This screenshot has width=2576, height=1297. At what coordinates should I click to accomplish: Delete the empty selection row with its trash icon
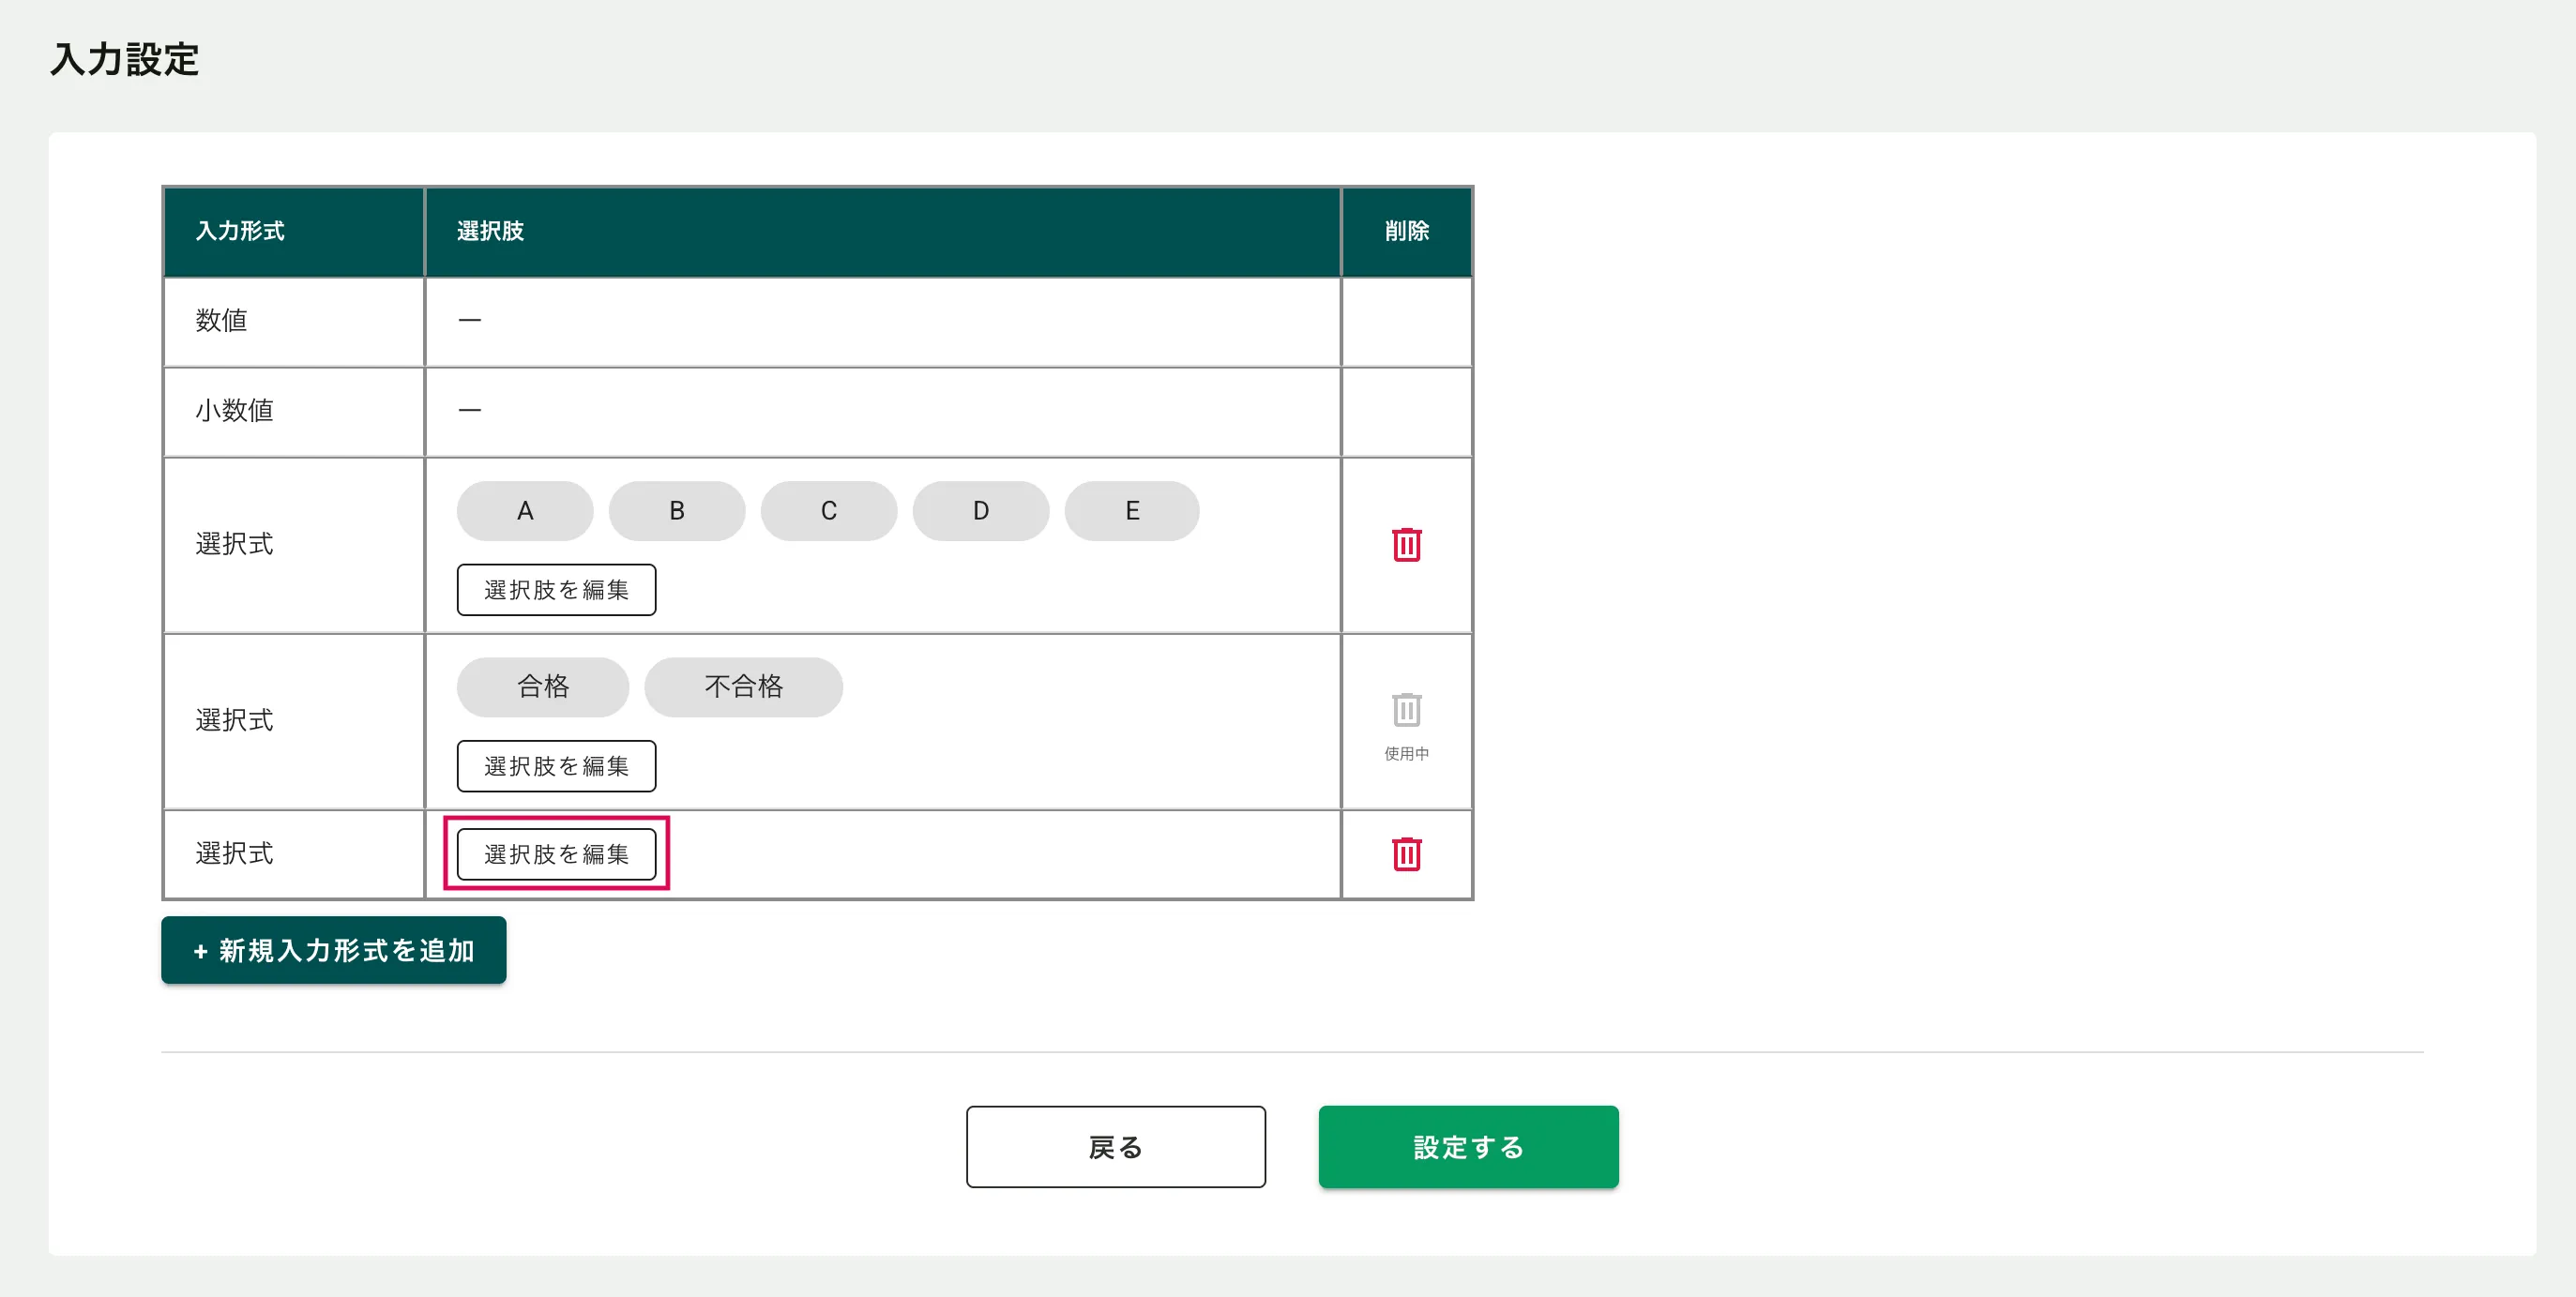click(x=1406, y=854)
